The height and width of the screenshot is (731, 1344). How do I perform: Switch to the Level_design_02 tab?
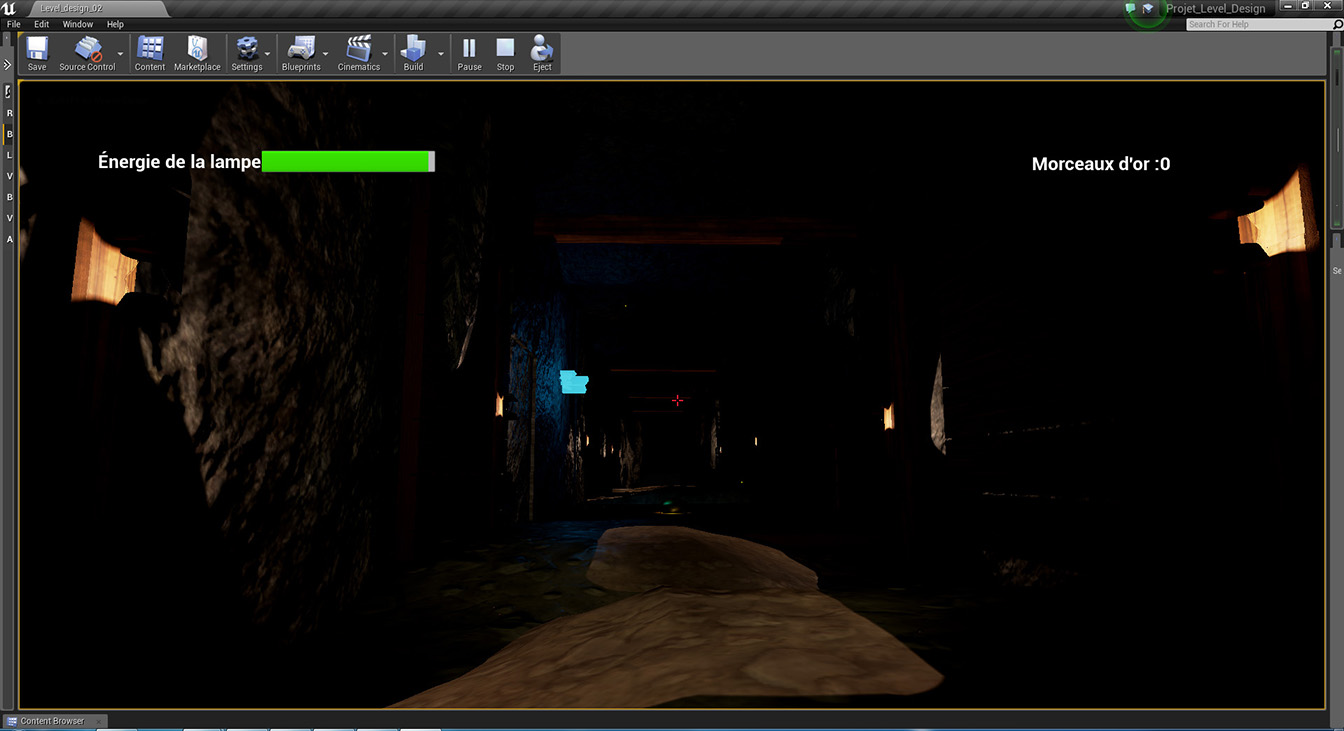70,8
